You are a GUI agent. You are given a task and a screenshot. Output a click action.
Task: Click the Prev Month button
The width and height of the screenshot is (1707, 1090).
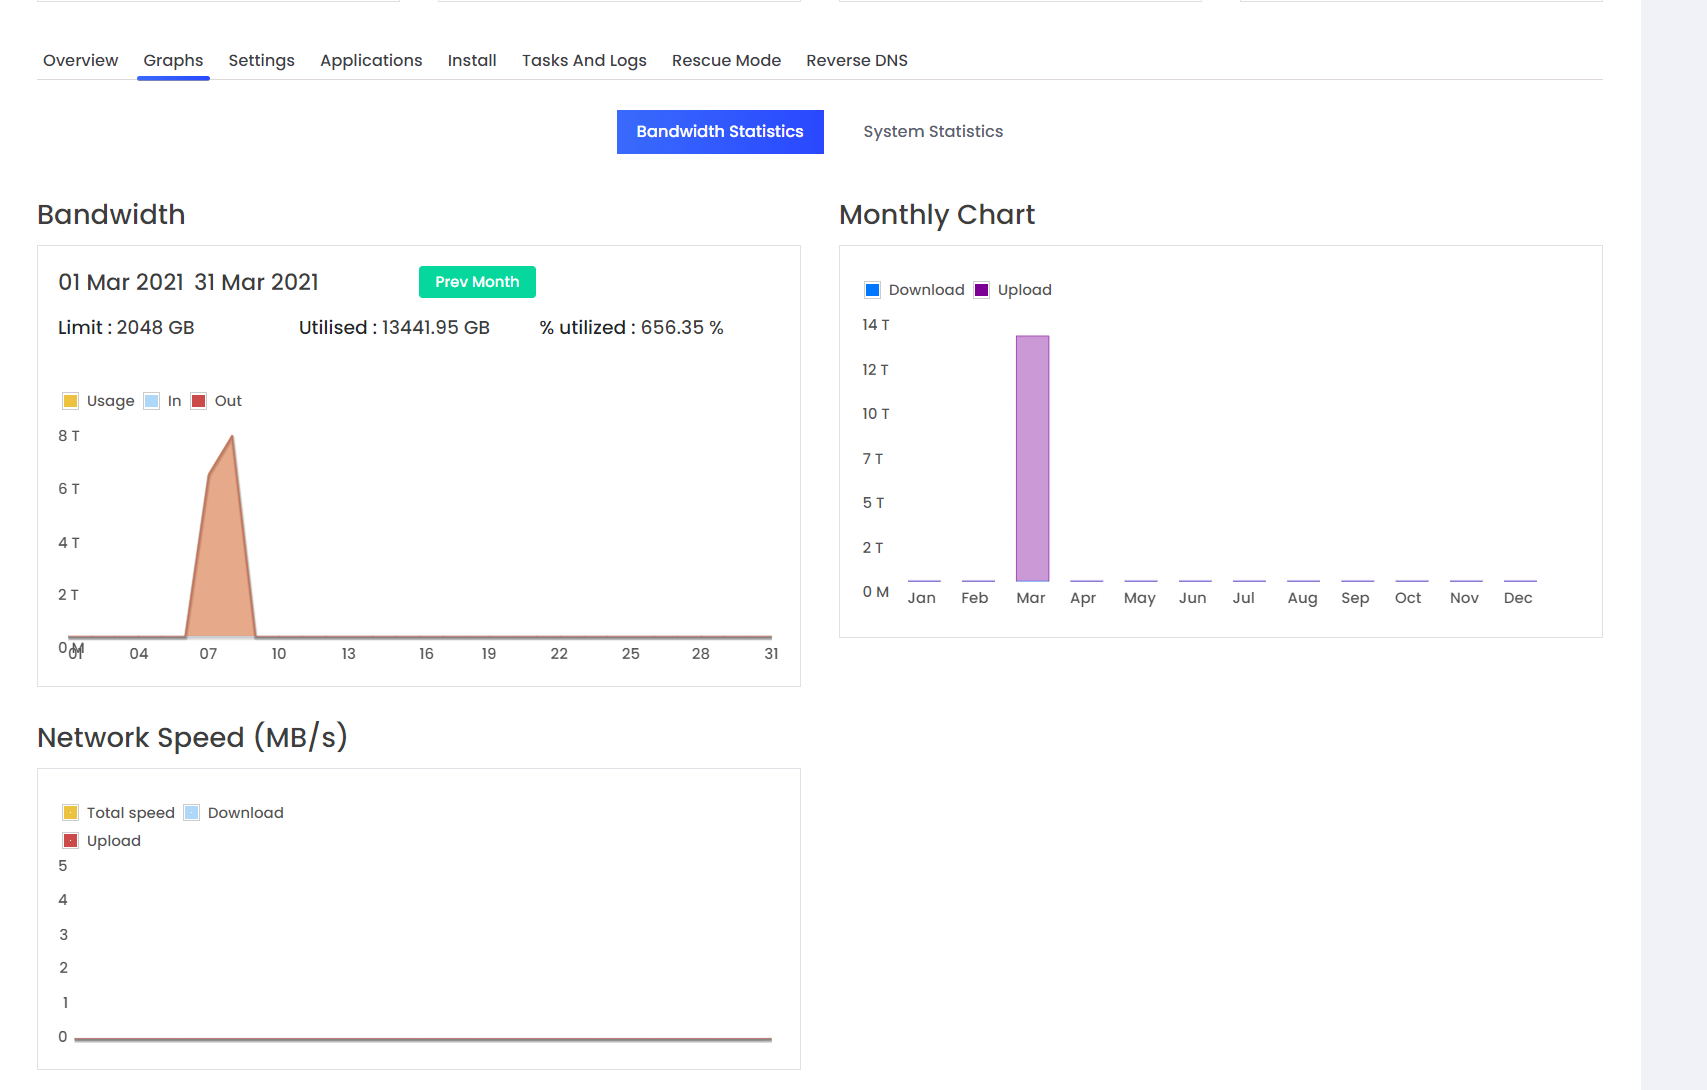pyautogui.click(x=477, y=282)
